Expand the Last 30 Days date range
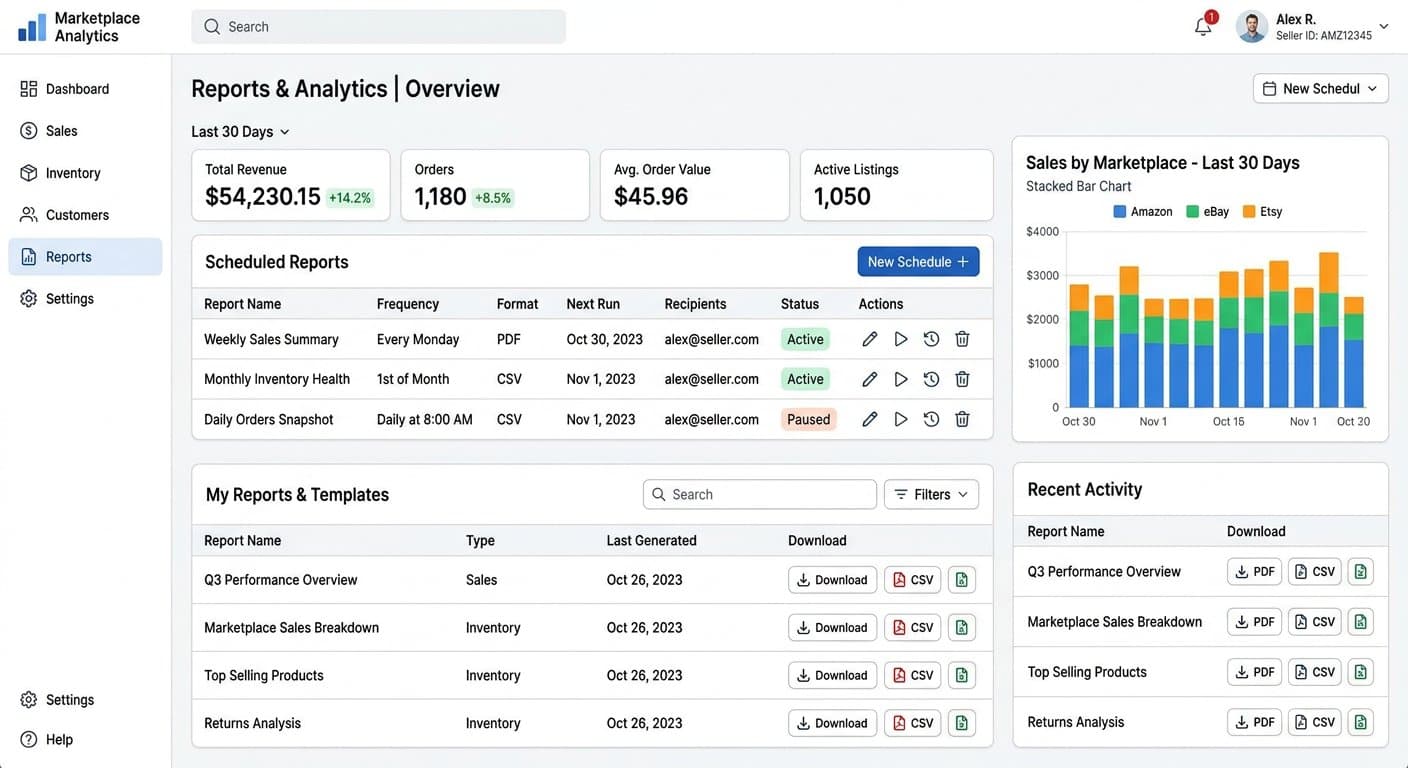The image size is (1408, 768). pos(240,132)
